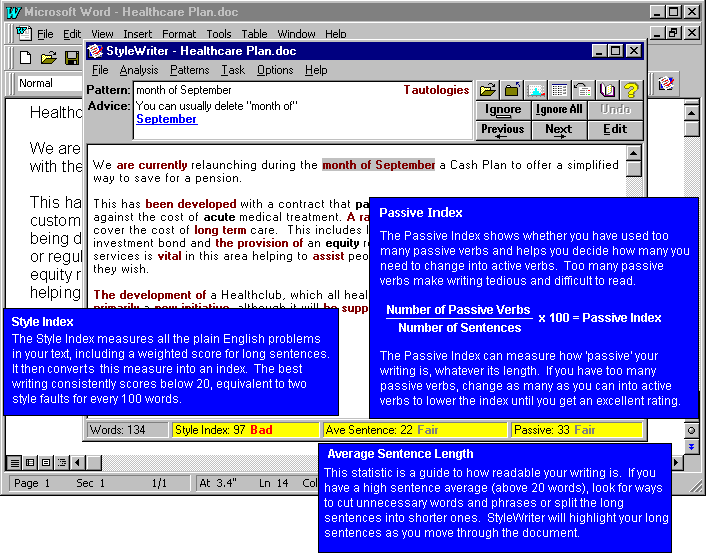The image size is (707, 554).
Task: Click 'been developed' flagged phrase
Action: (191, 204)
